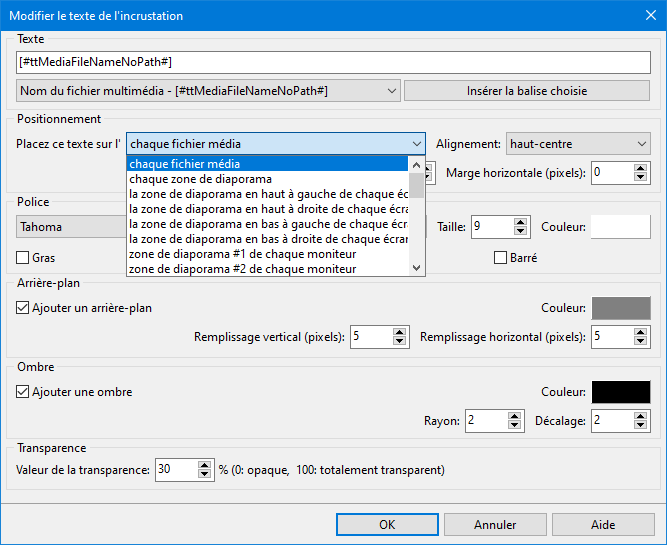Enable the Gras checkbox
The height and width of the screenshot is (545, 667).
(22, 257)
